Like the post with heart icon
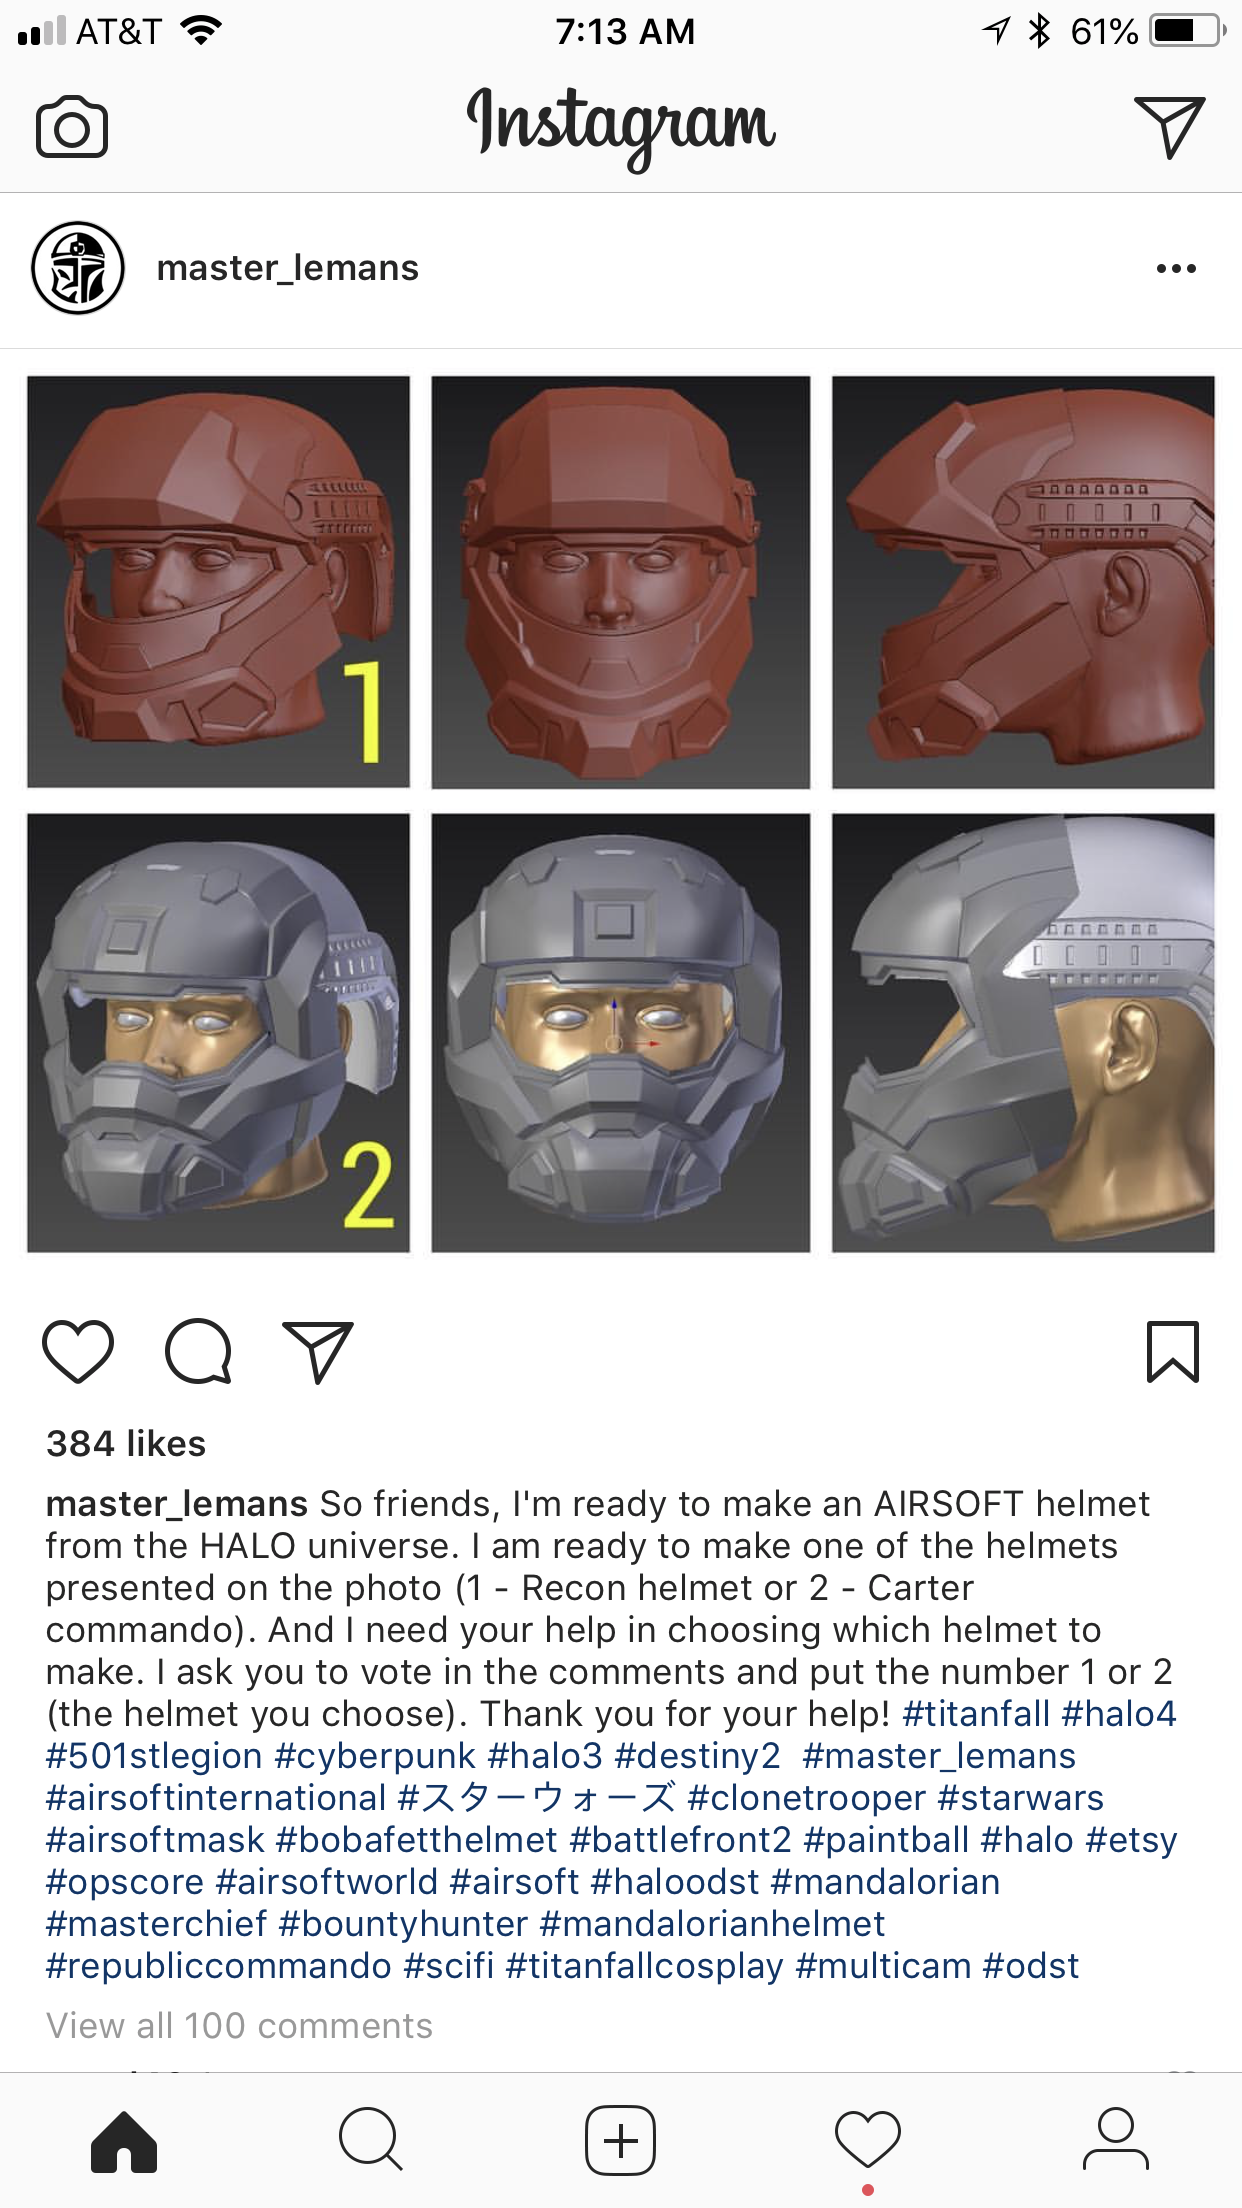The width and height of the screenshot is (1242, 2208). (x=78, y=1352)
